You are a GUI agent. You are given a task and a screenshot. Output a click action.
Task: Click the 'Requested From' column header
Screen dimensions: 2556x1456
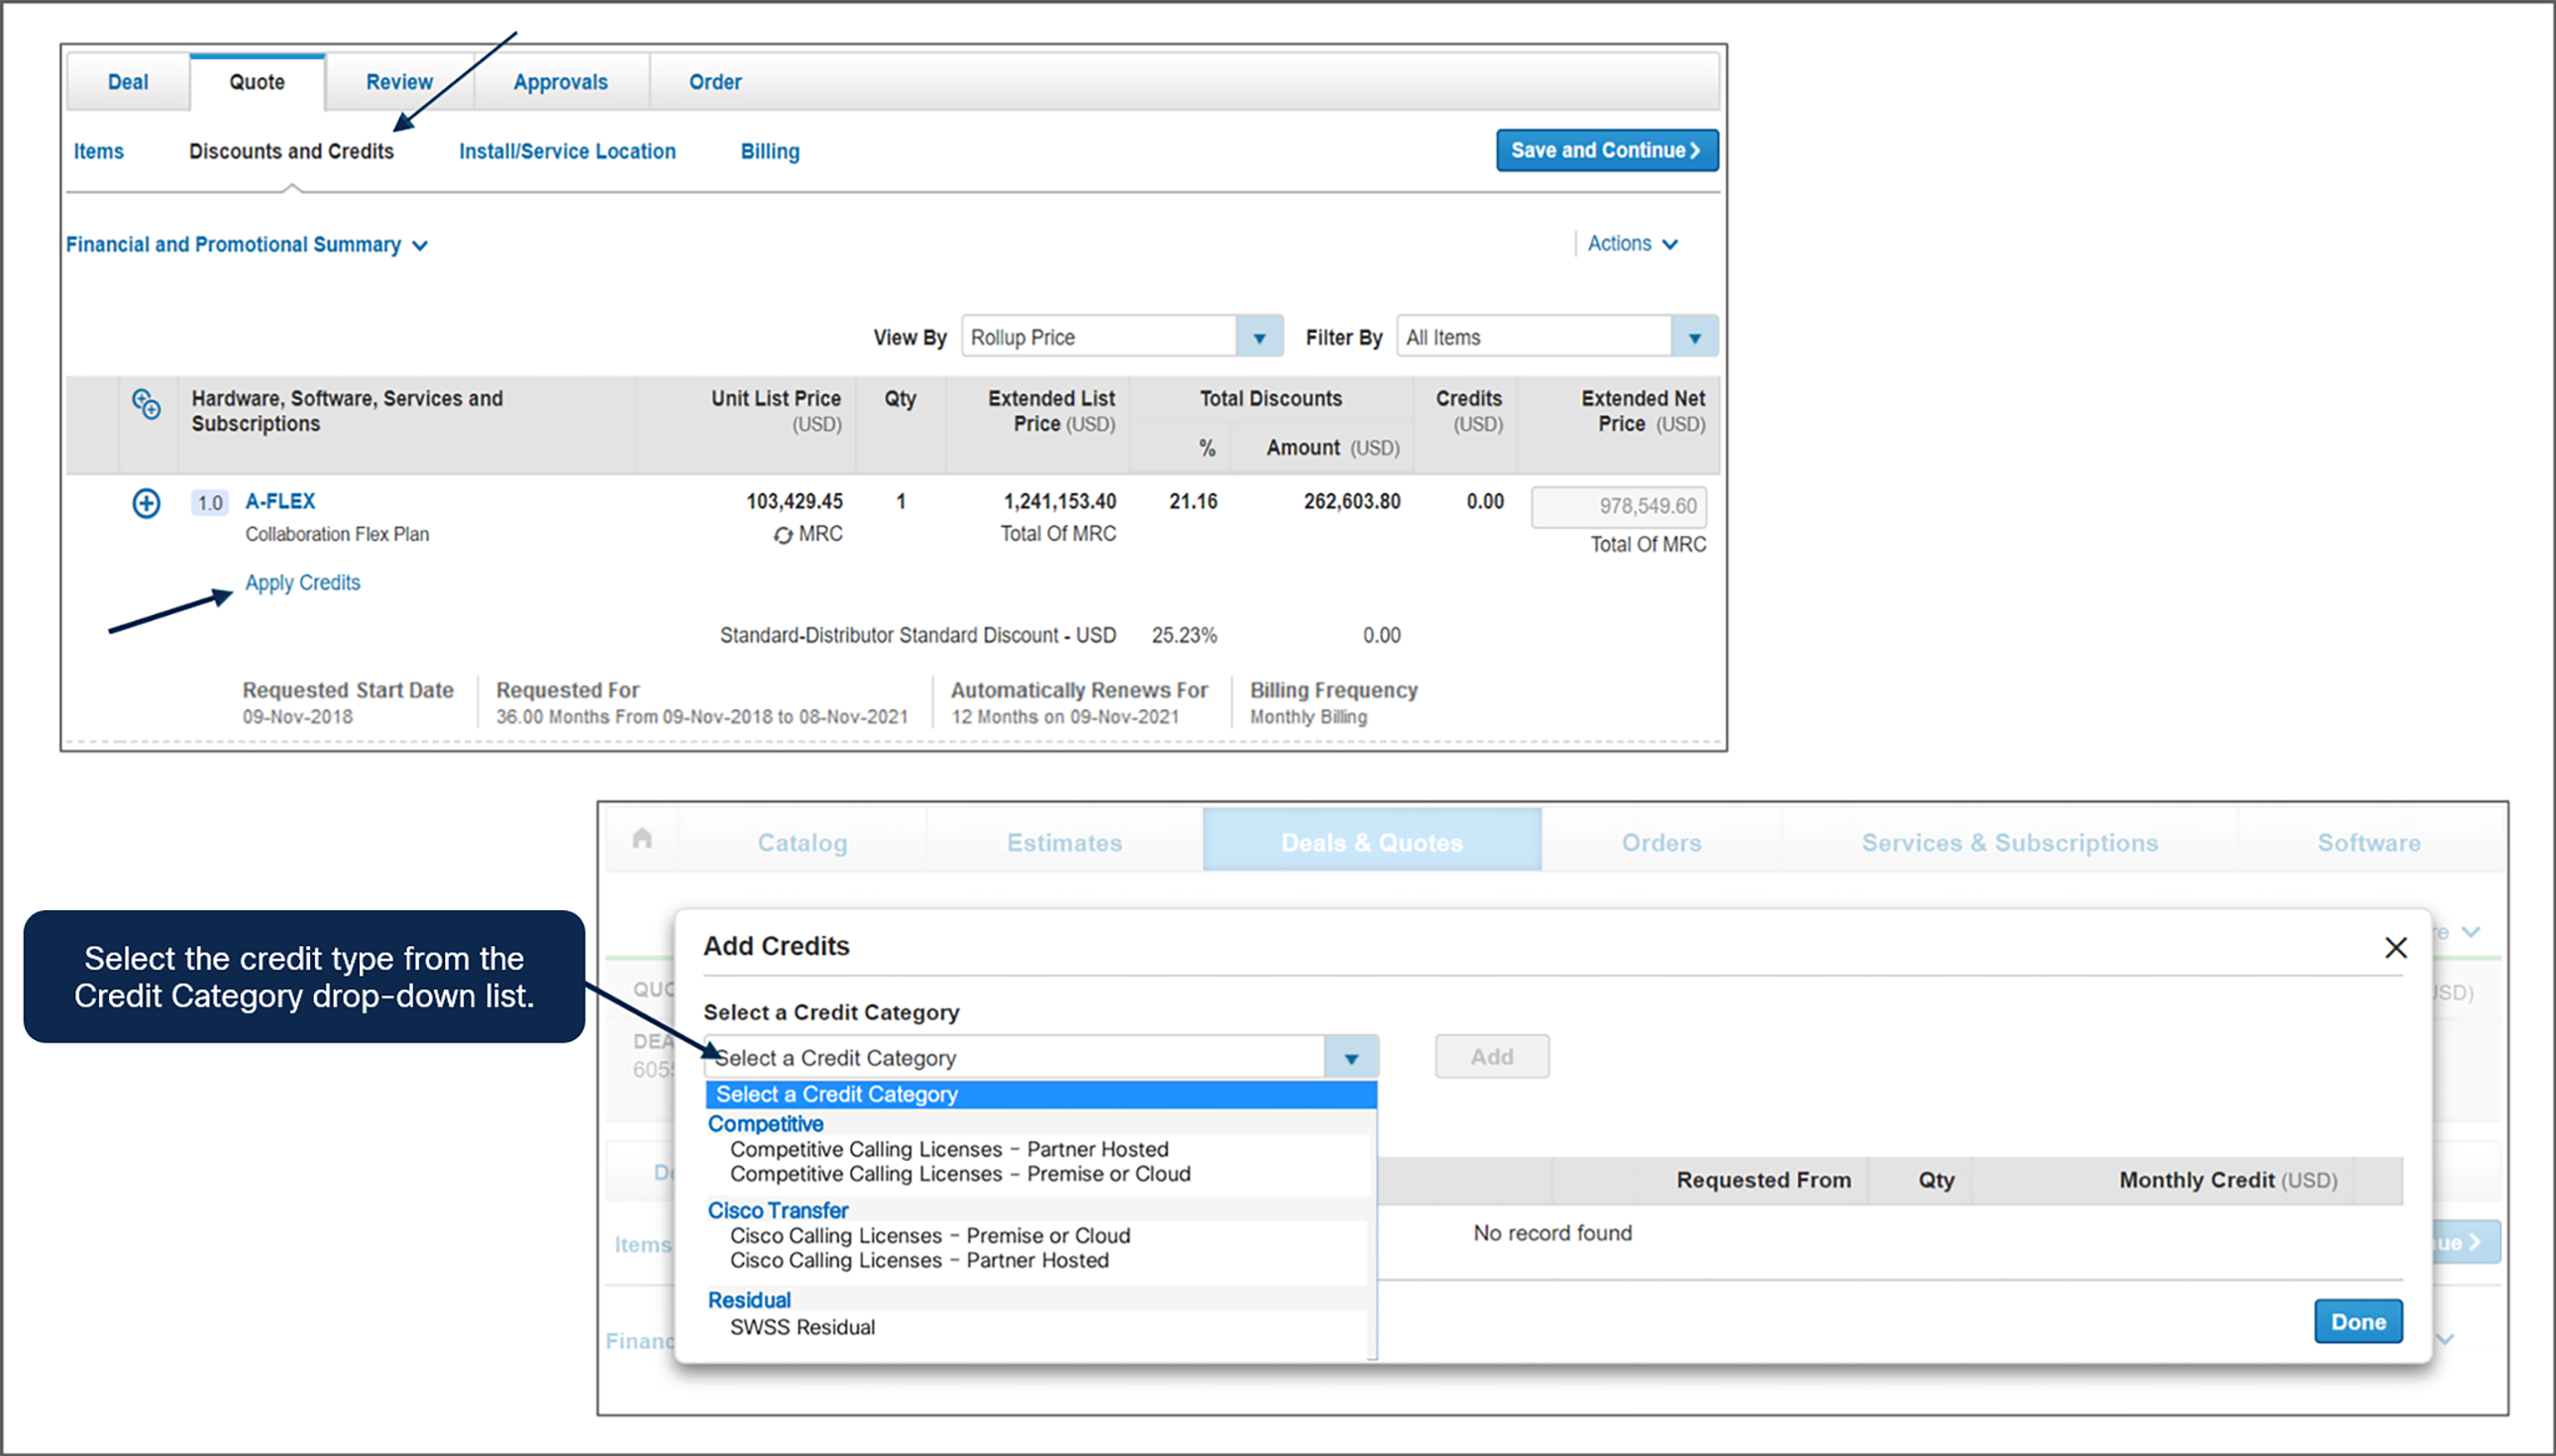[x=1763, y=1181]
